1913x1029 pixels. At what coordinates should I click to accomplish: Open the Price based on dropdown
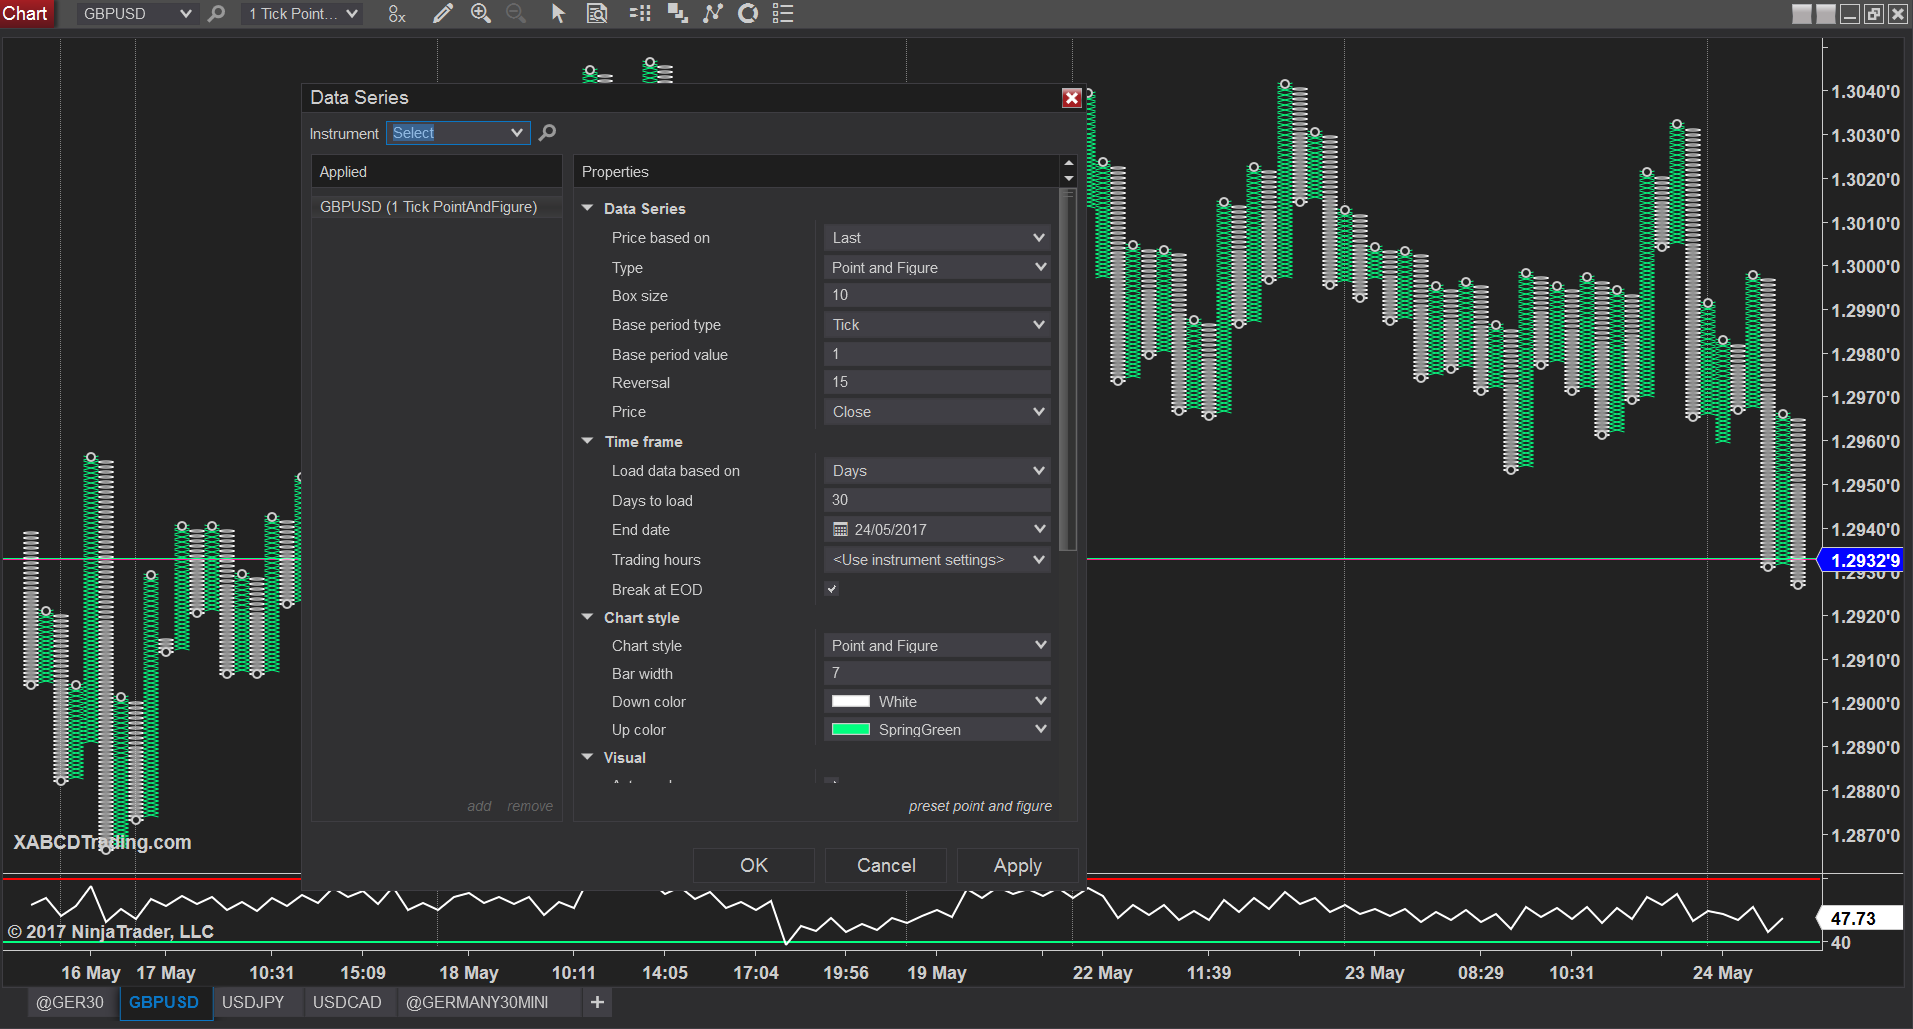(x=936, y=238)
